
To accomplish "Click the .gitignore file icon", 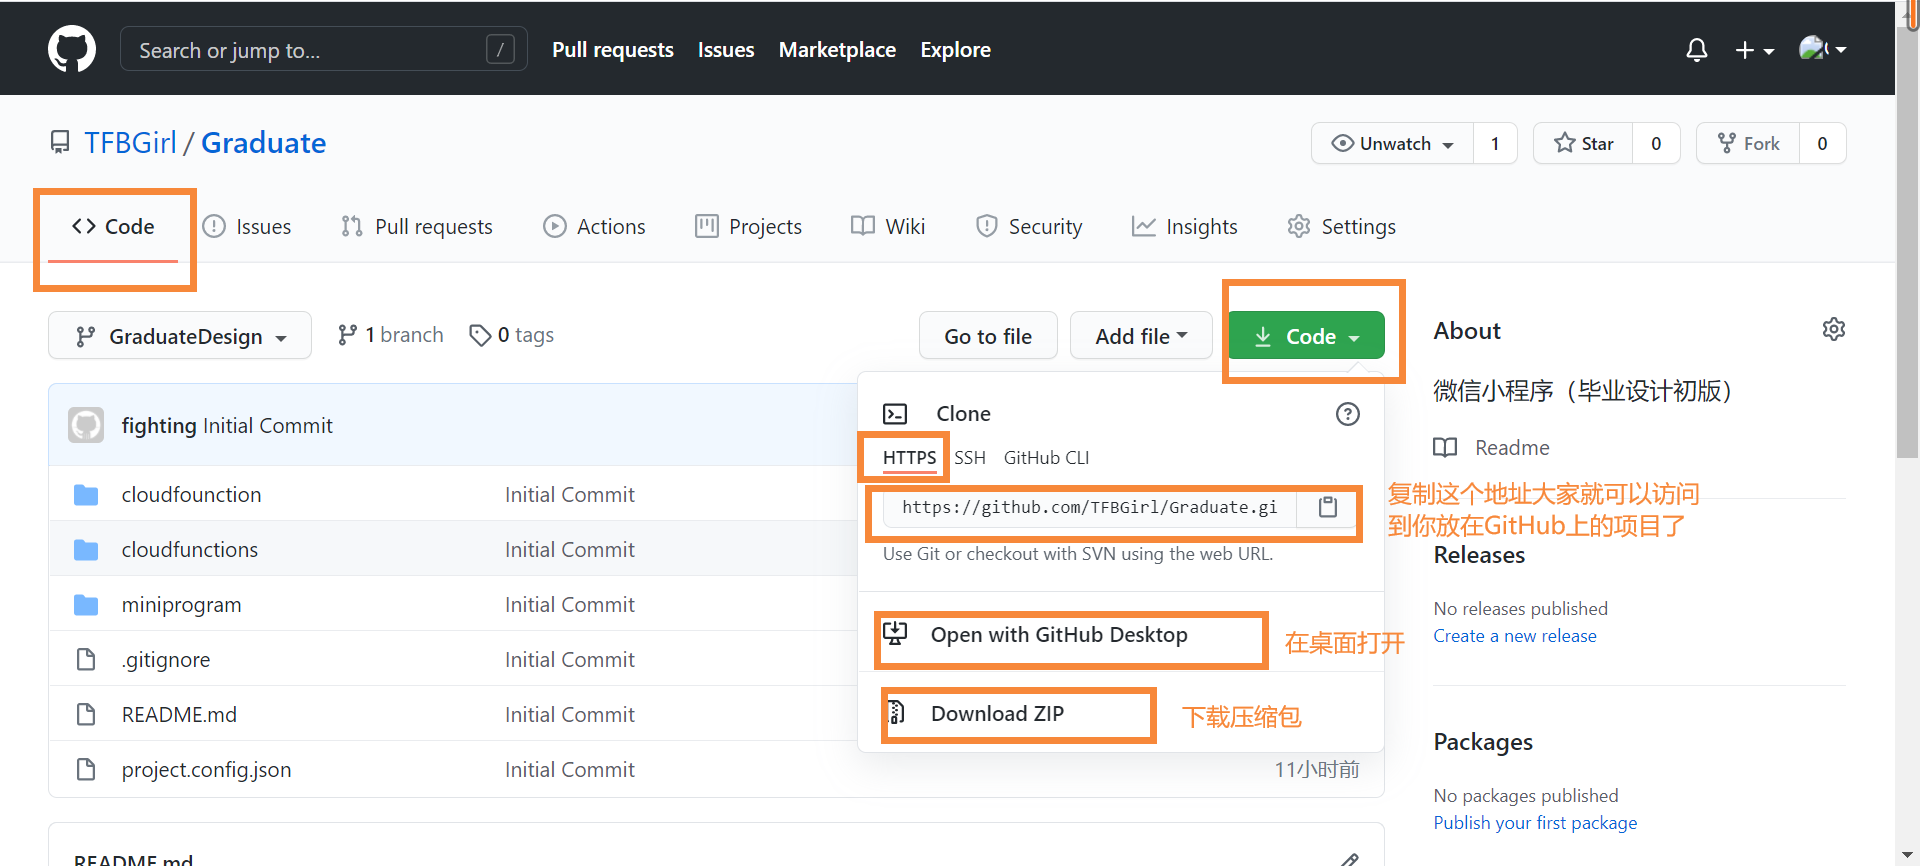I will (x=86, y=660).
